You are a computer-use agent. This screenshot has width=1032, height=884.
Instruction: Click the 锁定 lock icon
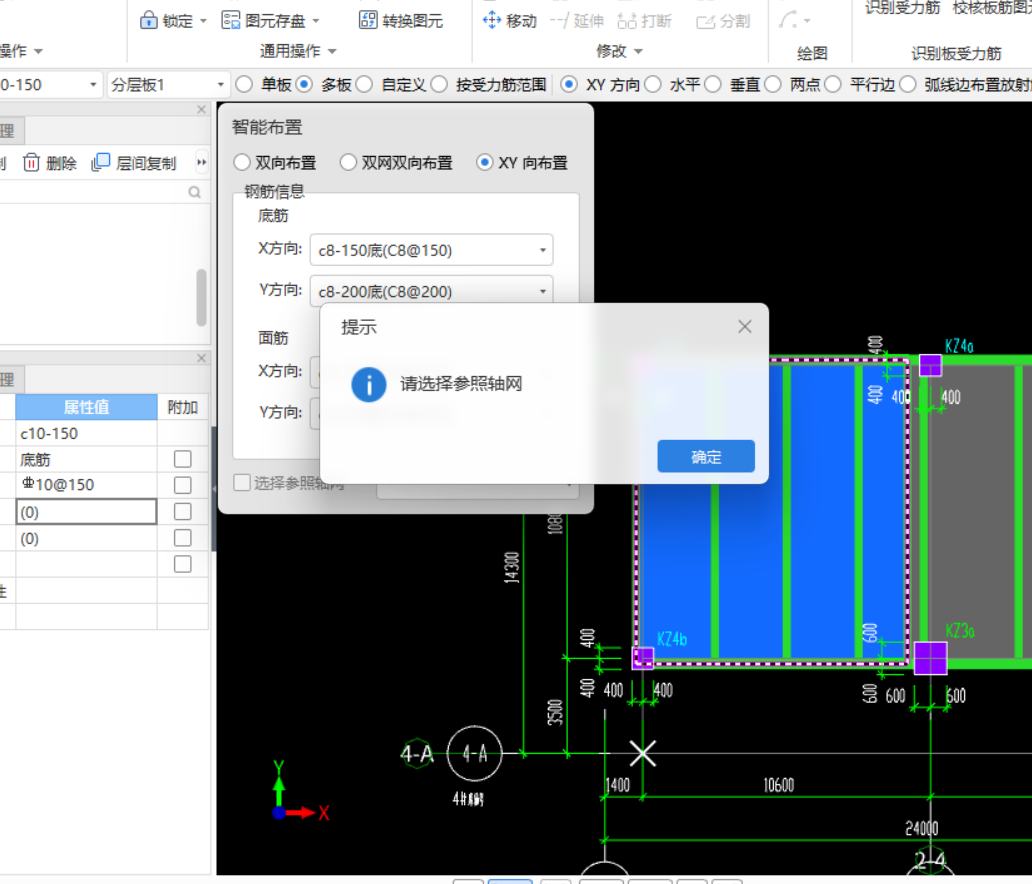(x=149, y=20)
